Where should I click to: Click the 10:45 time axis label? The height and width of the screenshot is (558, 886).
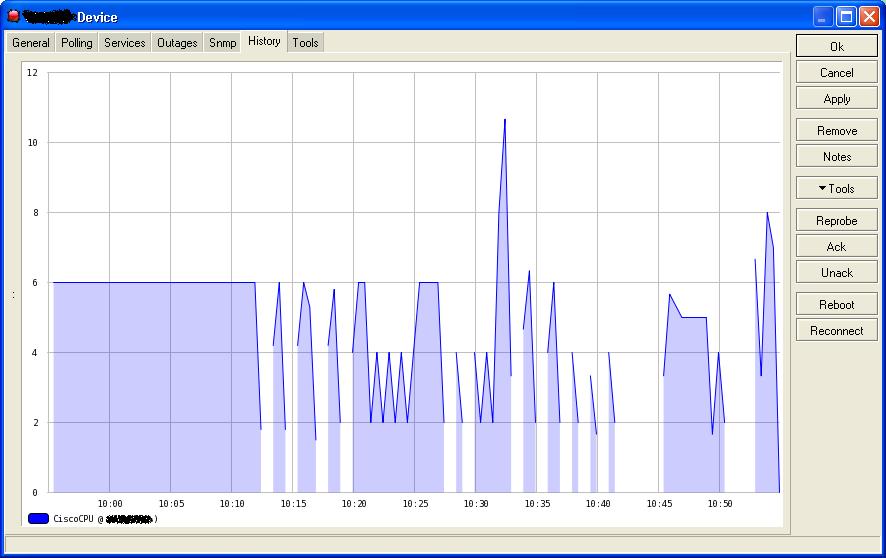(659, 504)
